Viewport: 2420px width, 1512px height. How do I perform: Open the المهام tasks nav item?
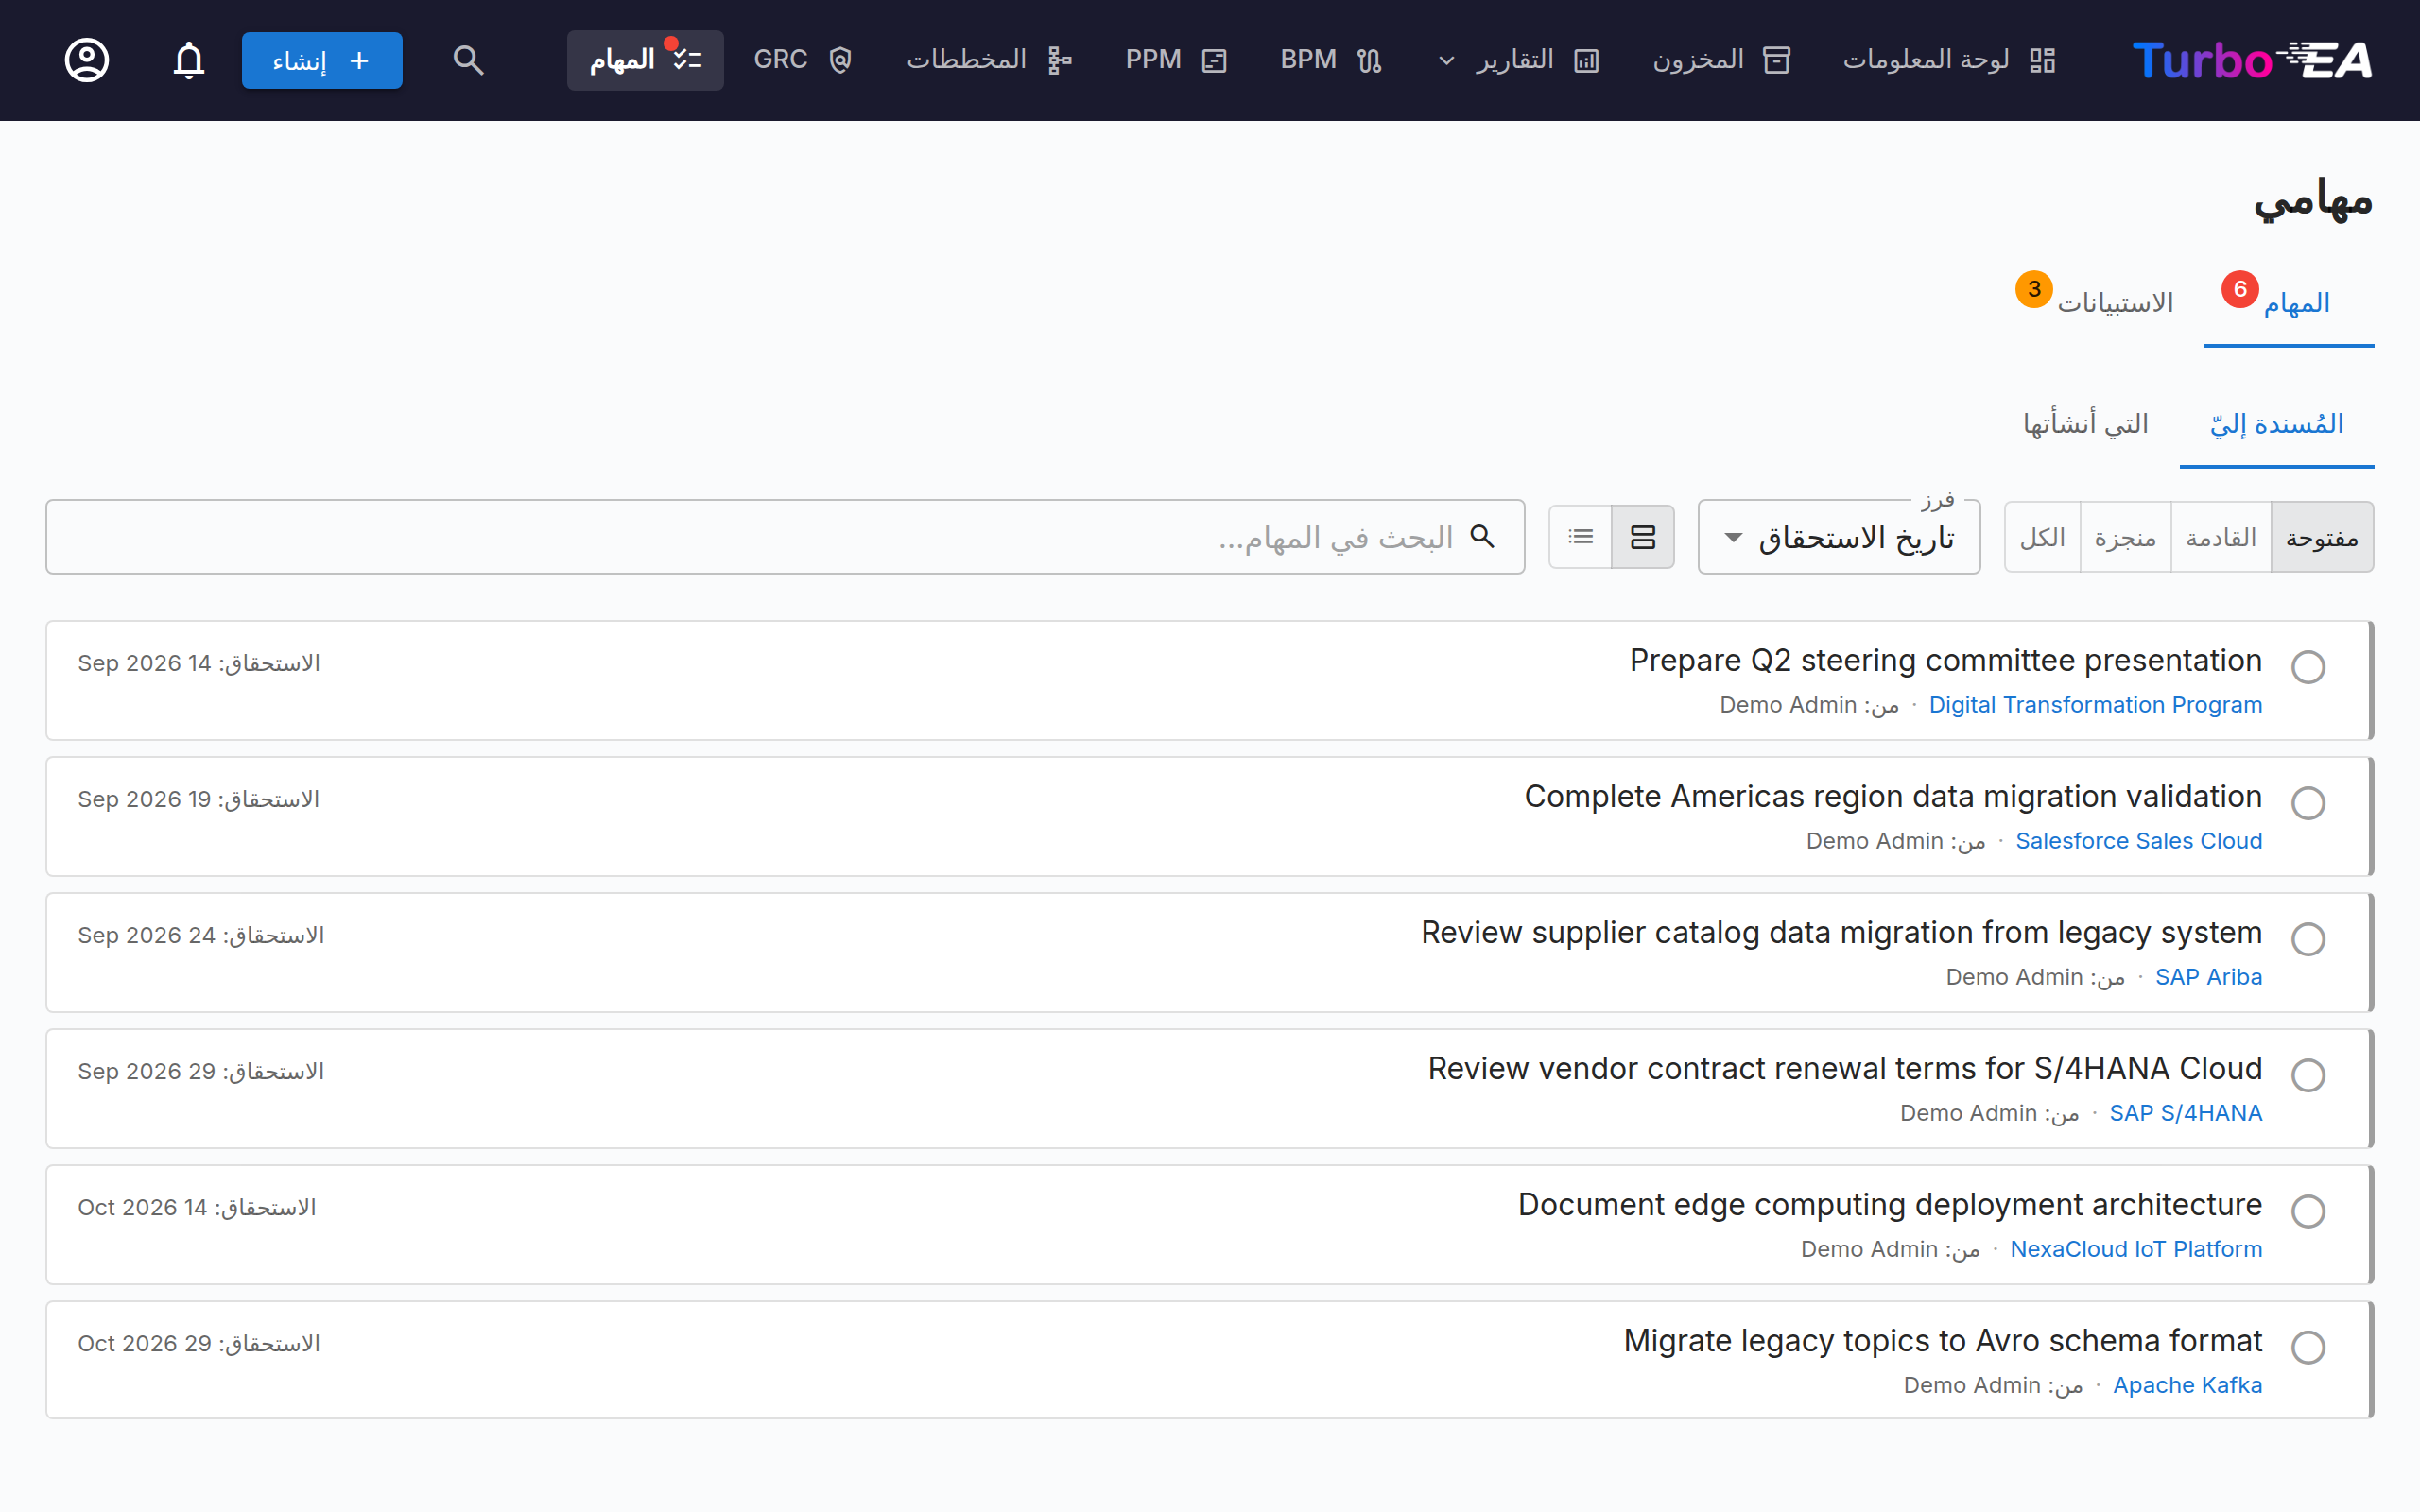pos(645,60)
